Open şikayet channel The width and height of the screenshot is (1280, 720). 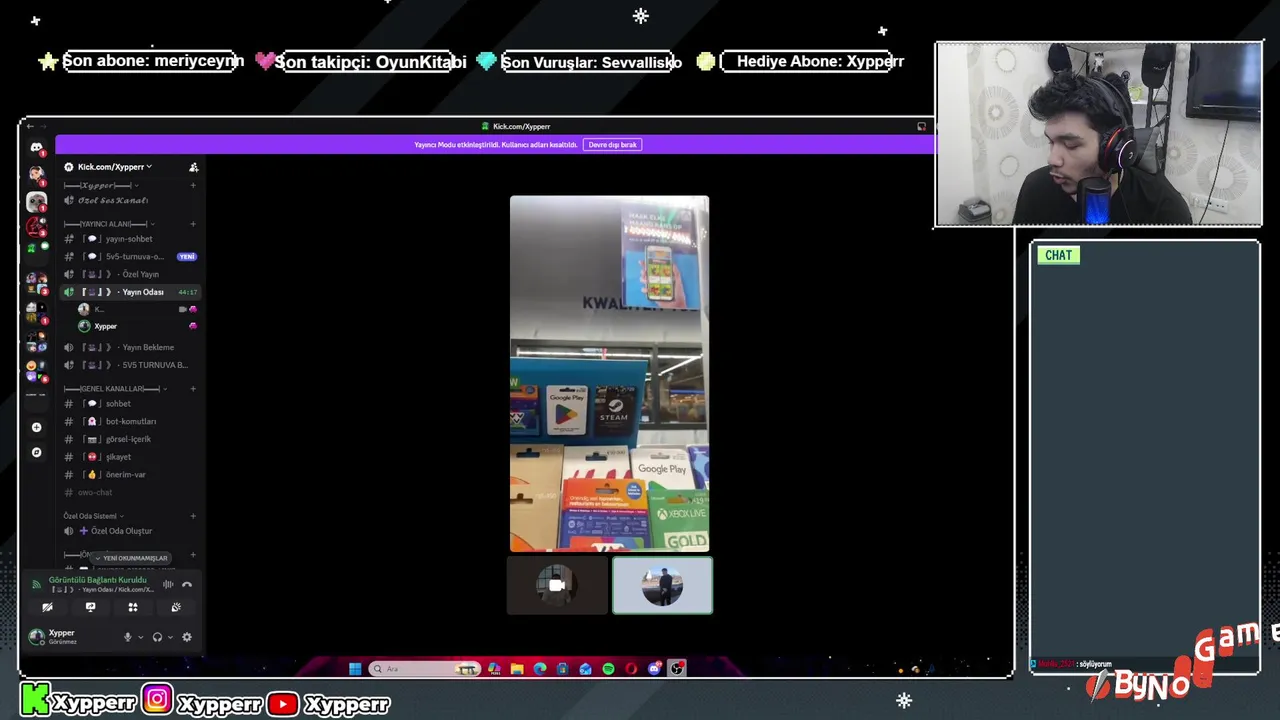130,457
